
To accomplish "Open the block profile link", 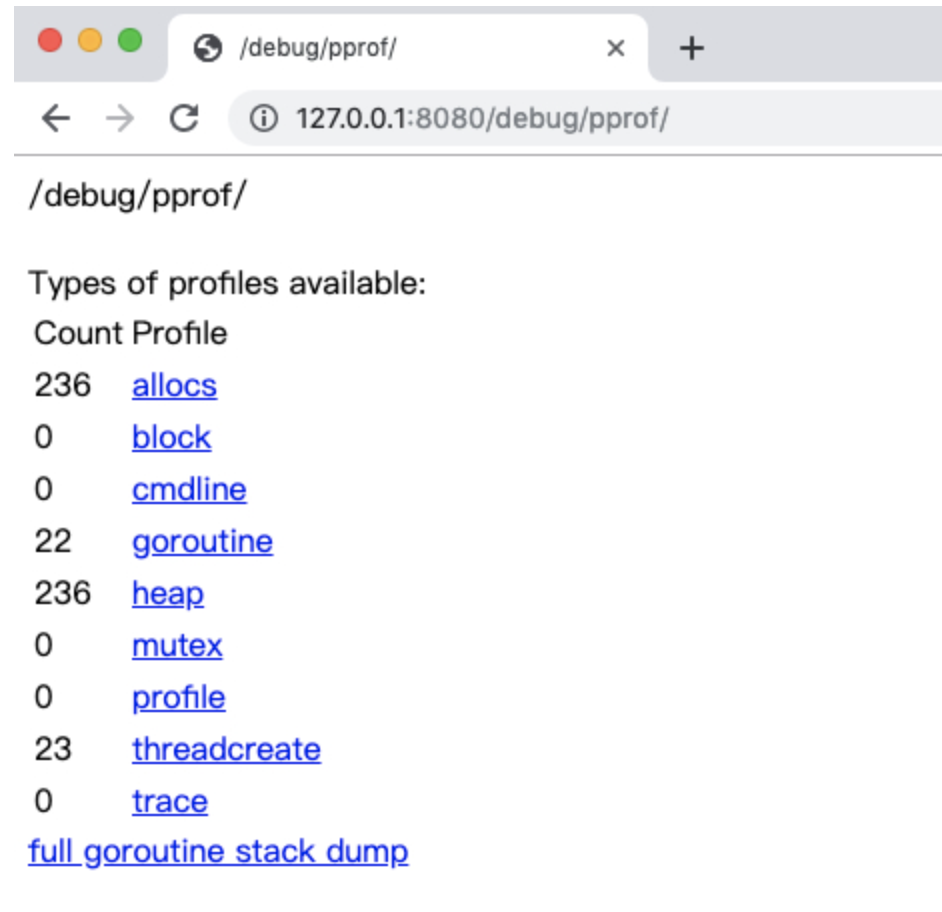I will [171, 438].
